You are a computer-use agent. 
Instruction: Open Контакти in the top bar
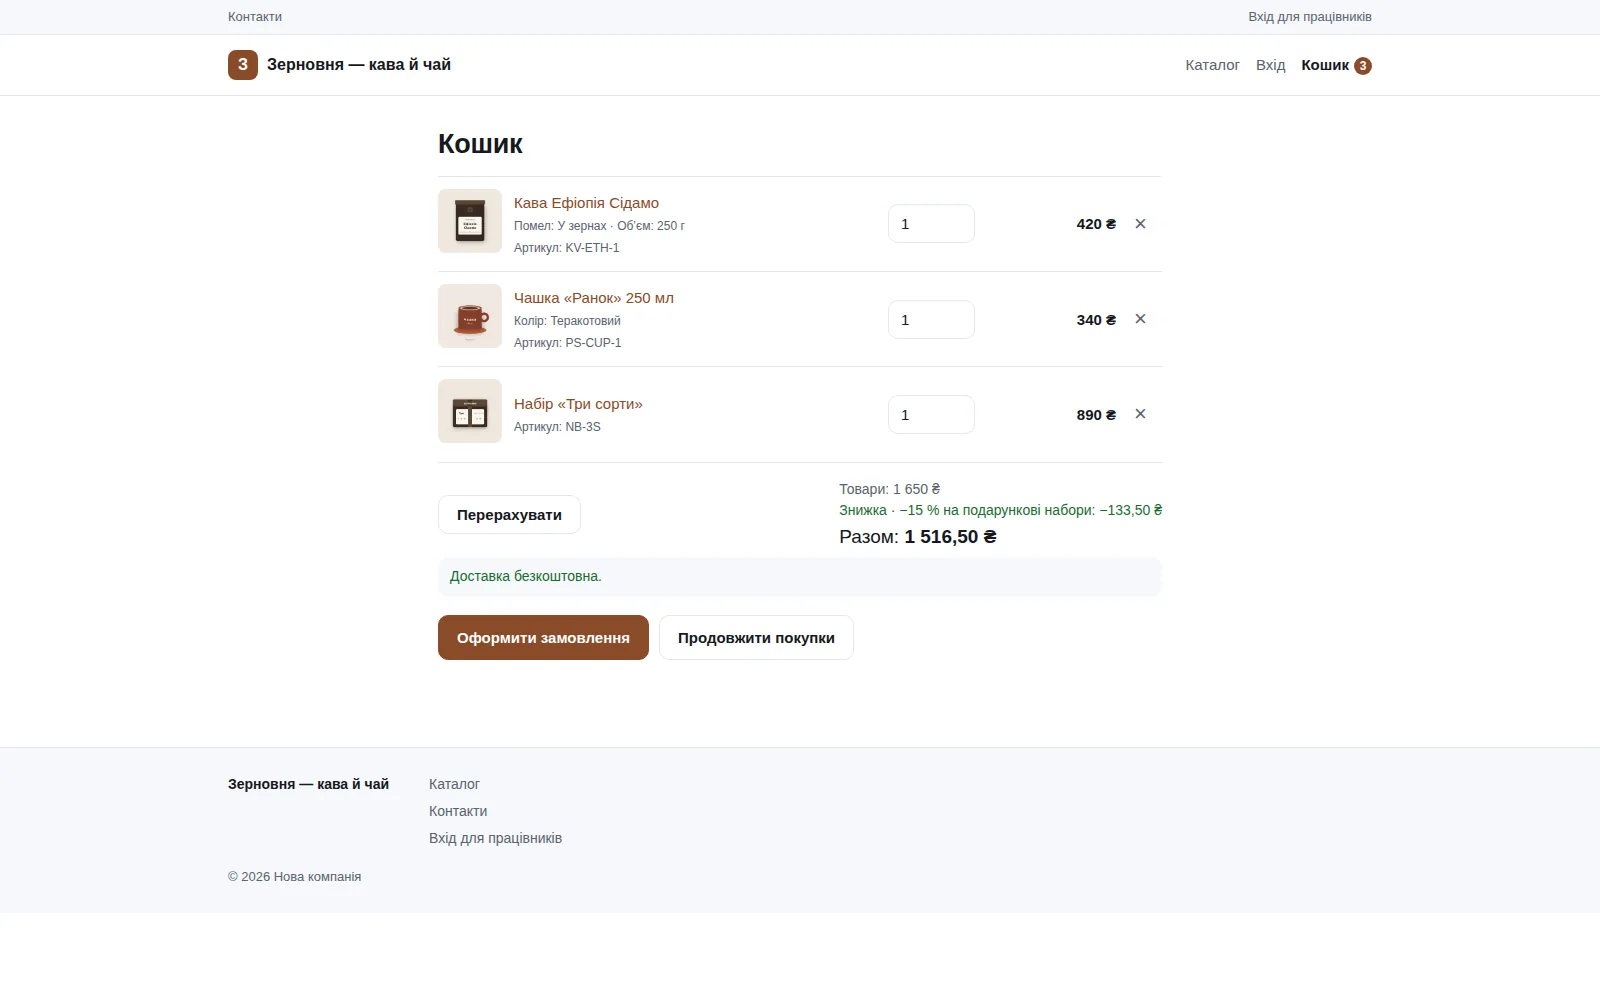[255, 17]
